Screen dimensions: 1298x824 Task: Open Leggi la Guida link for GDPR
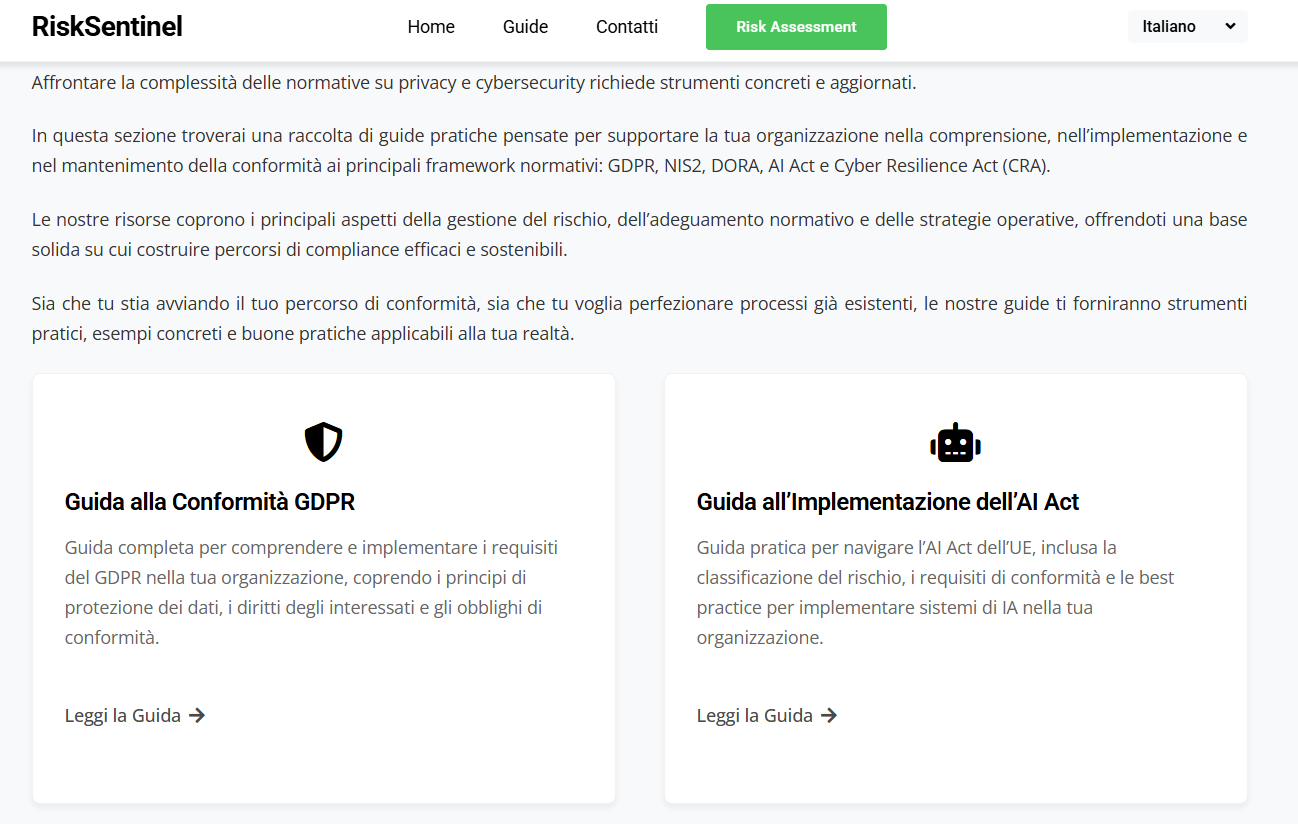(x=123, y=715)
